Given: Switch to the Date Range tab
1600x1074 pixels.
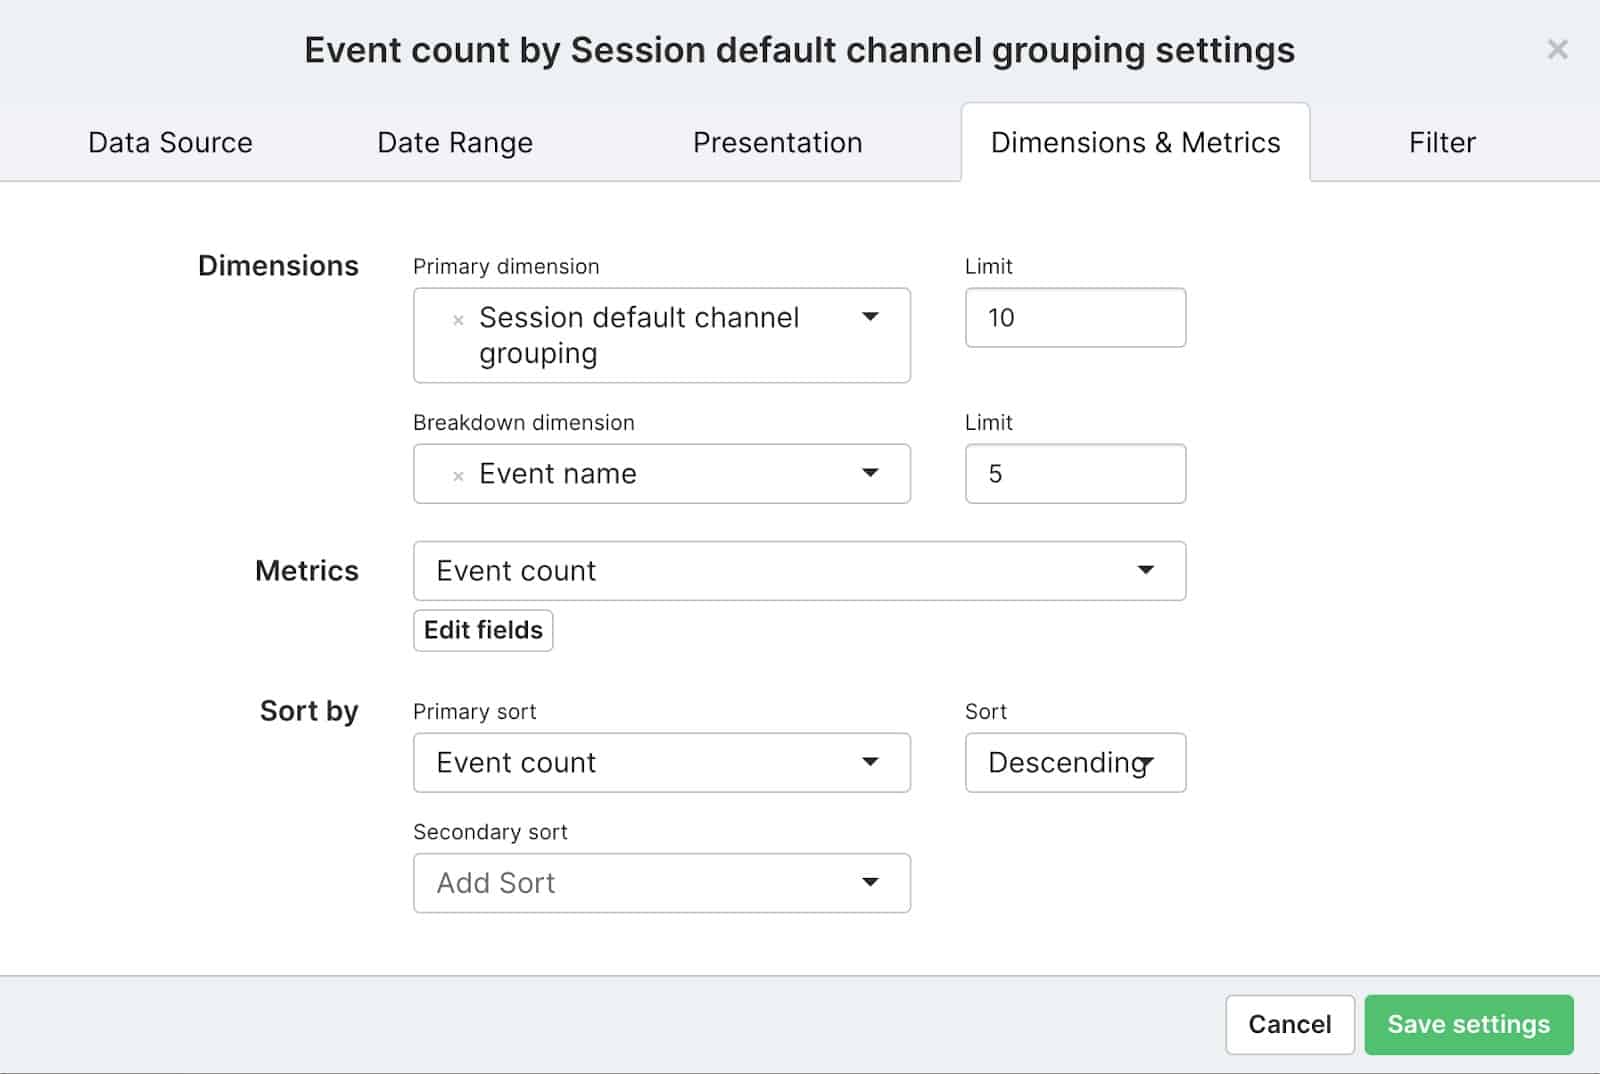Looking at the screenshot, I should click(x=455, y=143).
